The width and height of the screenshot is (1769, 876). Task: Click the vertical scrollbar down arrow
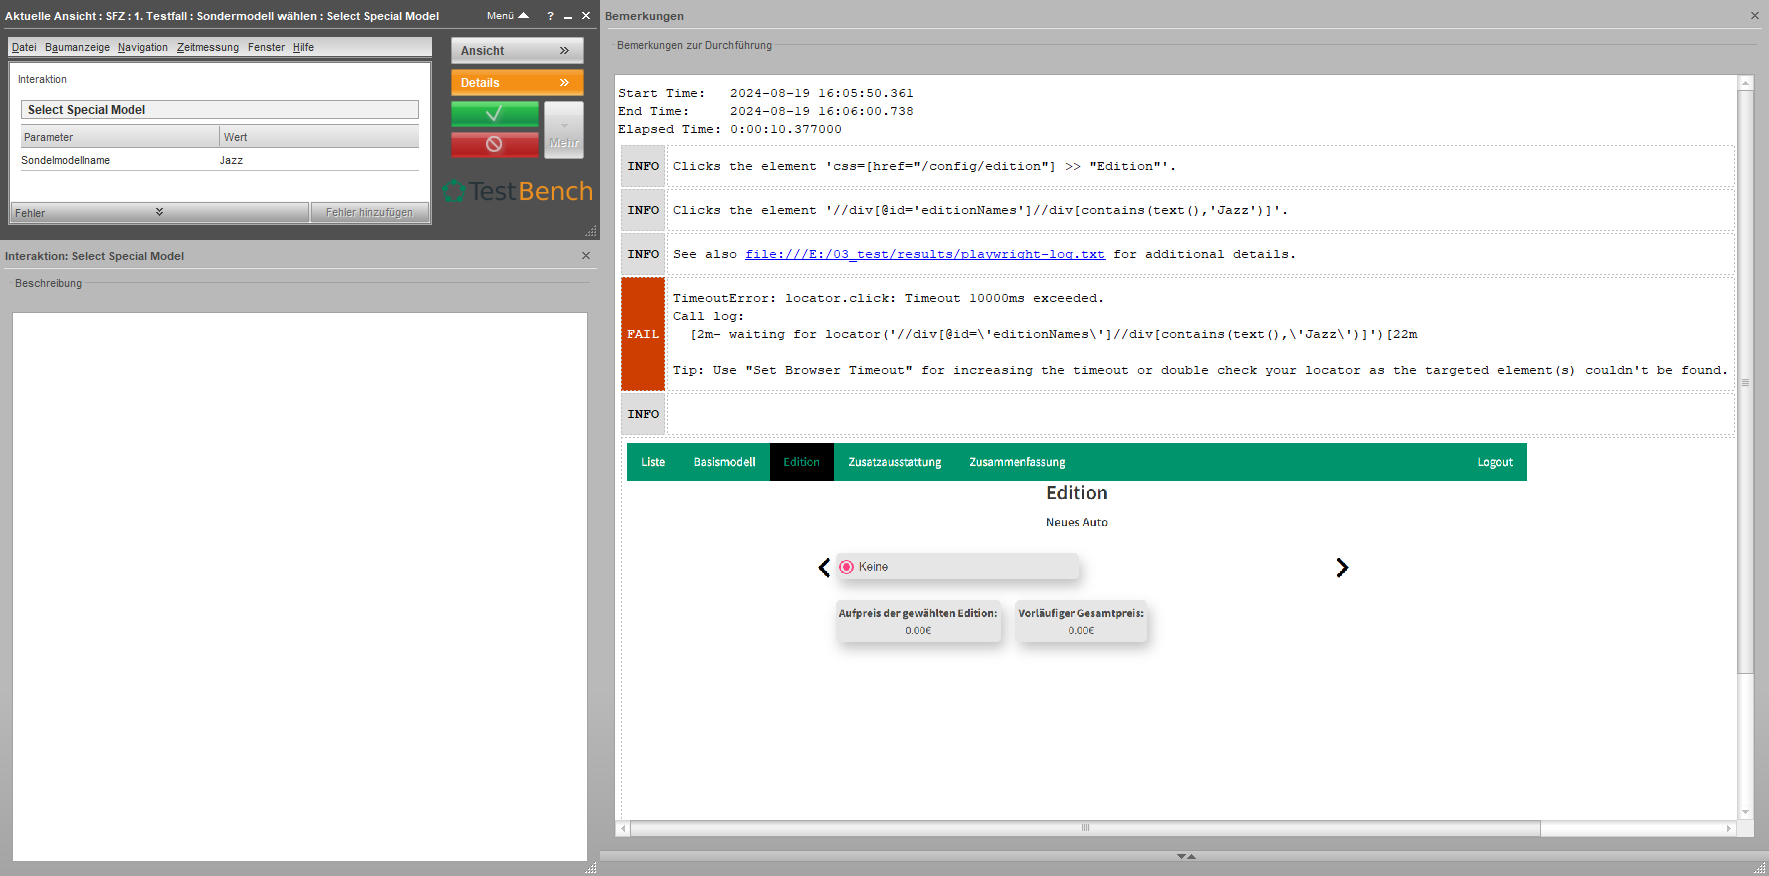pos(1746,812)
